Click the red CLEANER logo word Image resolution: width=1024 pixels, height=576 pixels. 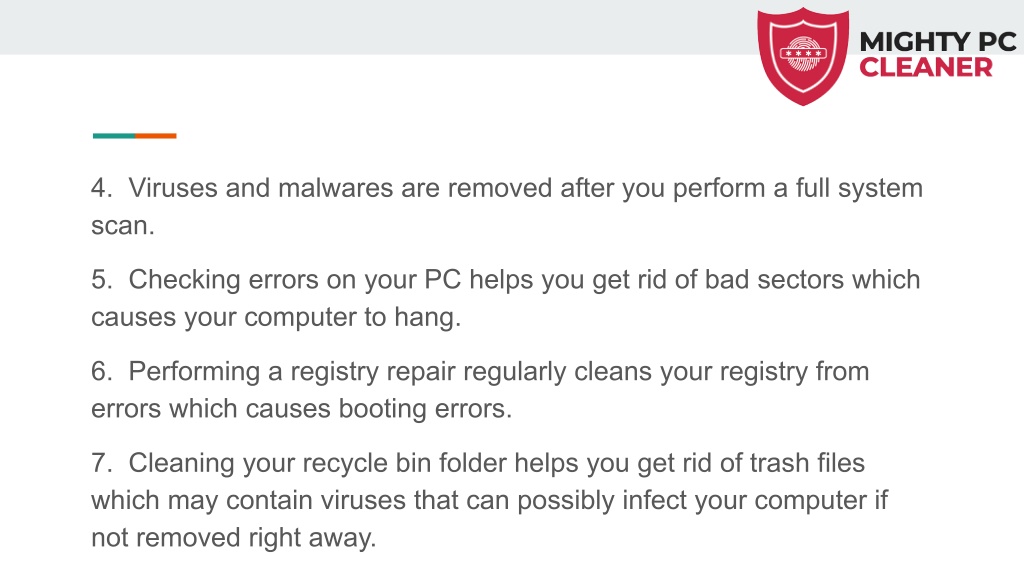click(x=925, y=67)
